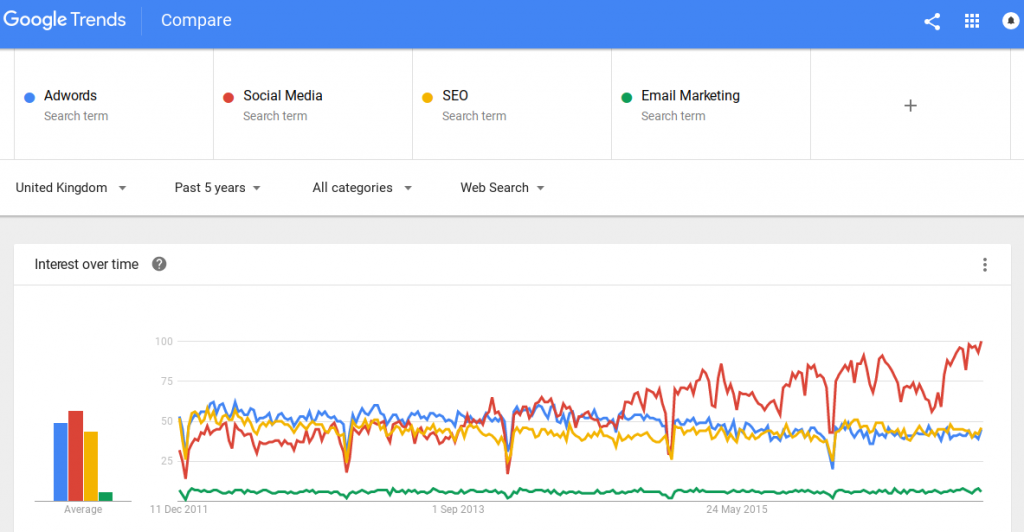Screen dimensions: 1024x532
Task: Edit the Email Marketing search term
Action: click(690, 96)
